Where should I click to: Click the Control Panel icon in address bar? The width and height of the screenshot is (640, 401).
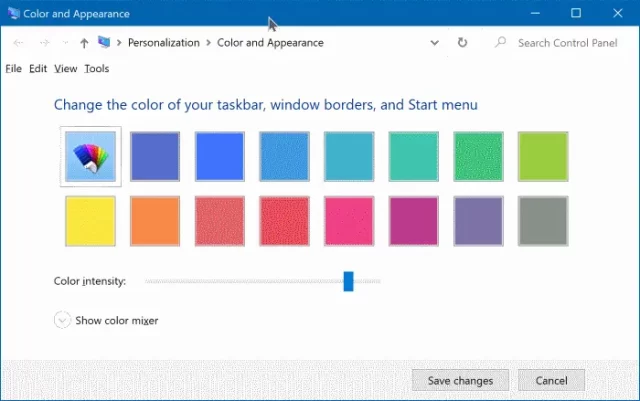[104, 42]
